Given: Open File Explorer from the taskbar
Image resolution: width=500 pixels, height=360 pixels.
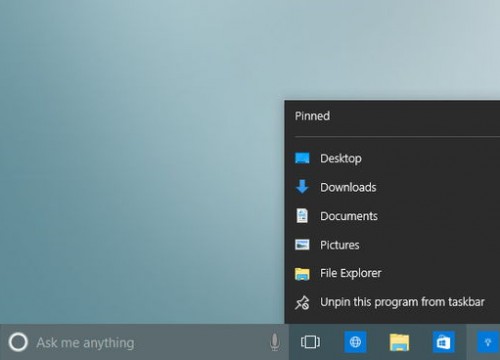Looking at the screenshot, I should click(399, 342).
